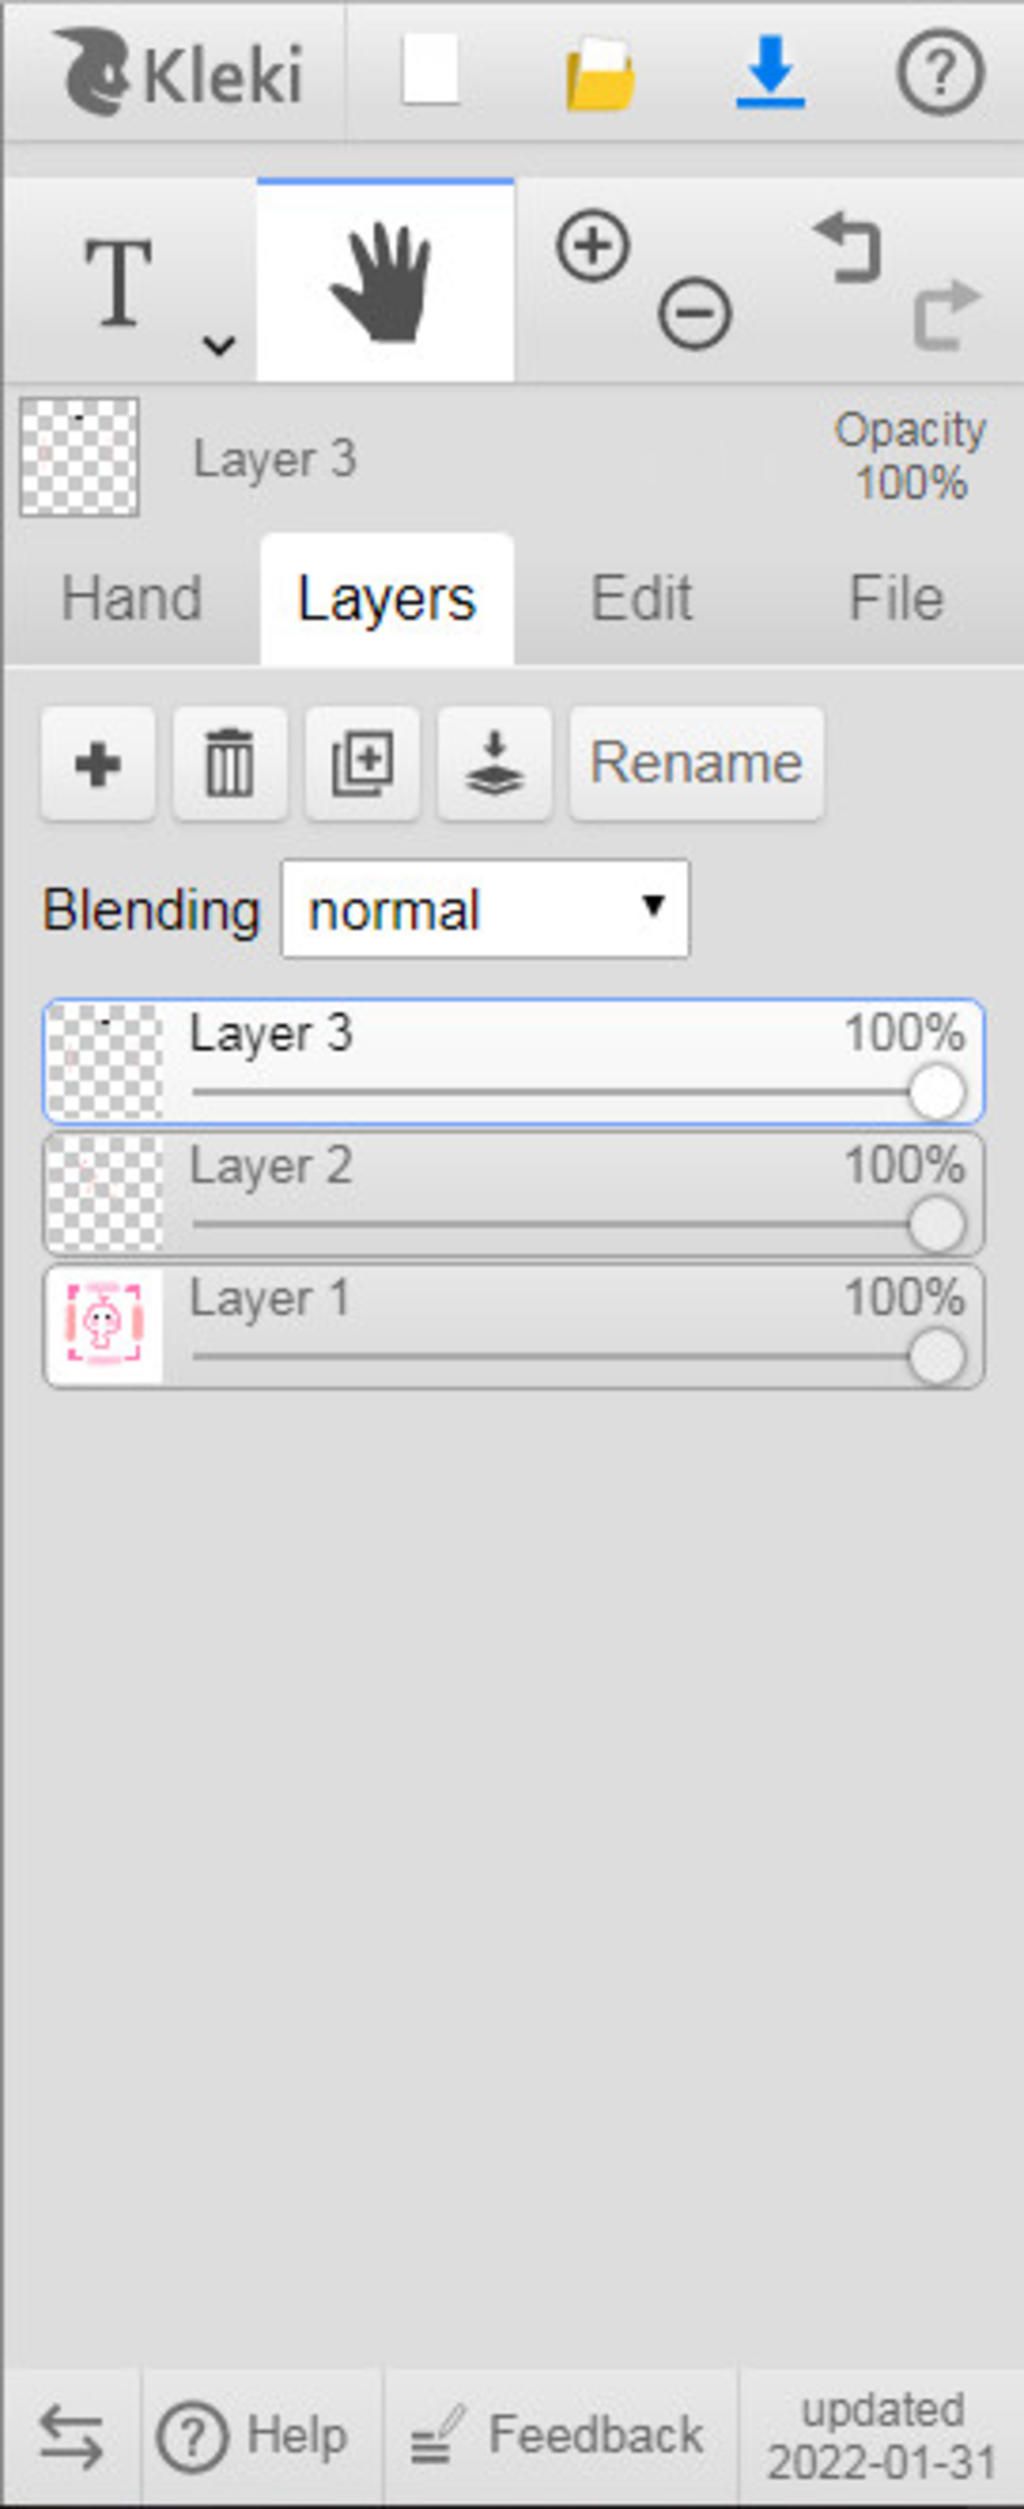Add a new layer with plus button
1024x2509 pixels.
click(98, 764)
